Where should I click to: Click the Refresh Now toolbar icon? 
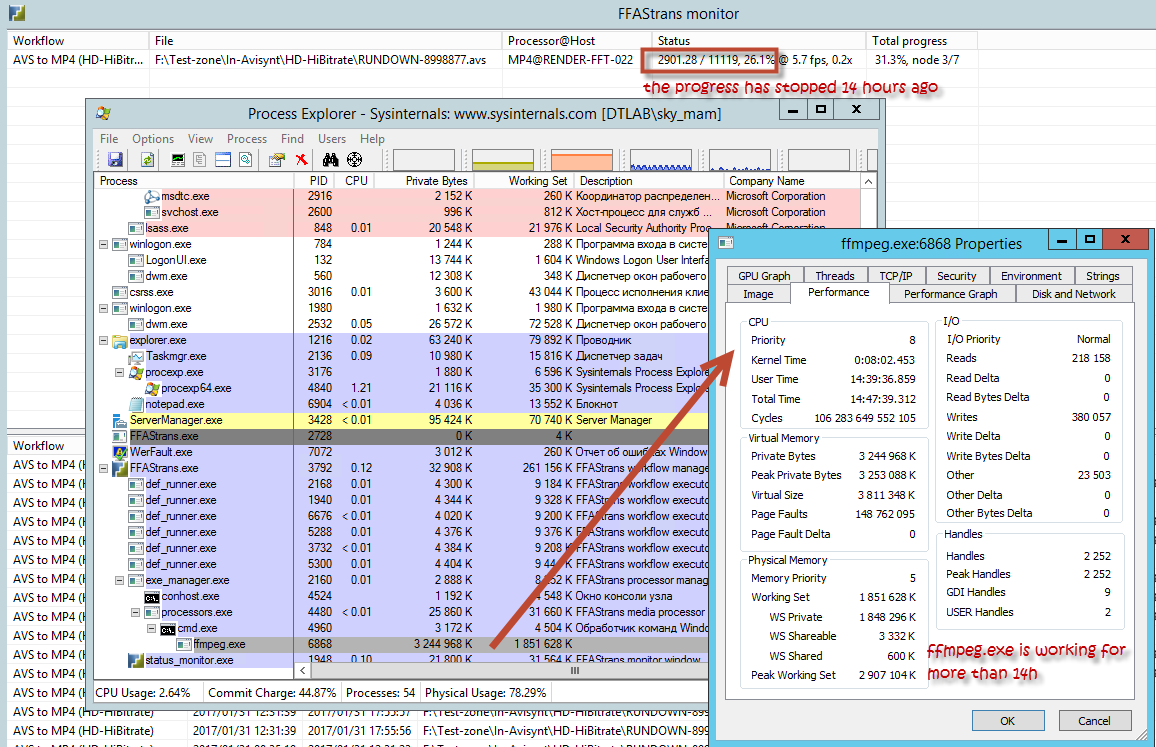point(147,159)
